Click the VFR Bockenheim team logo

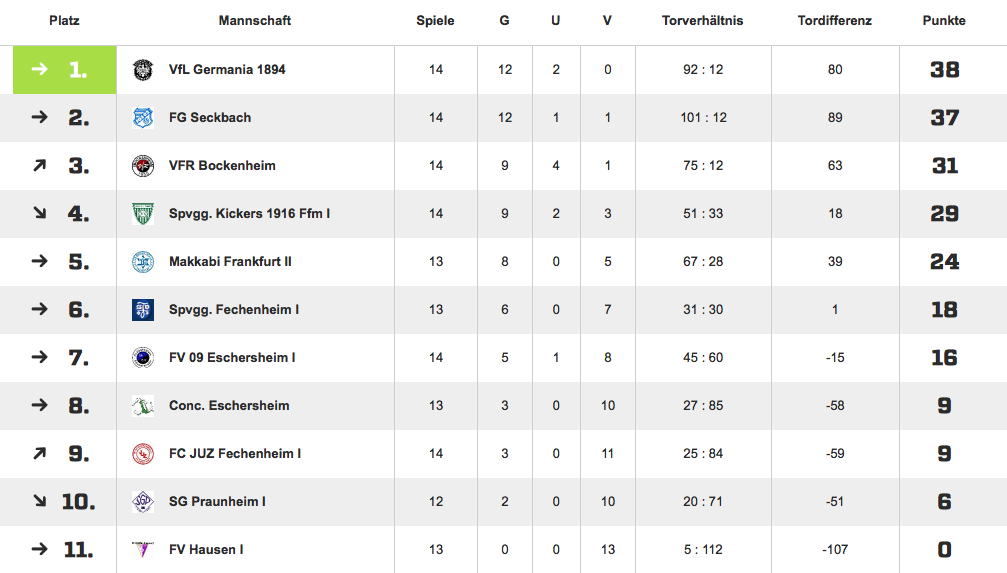[143, 166]
